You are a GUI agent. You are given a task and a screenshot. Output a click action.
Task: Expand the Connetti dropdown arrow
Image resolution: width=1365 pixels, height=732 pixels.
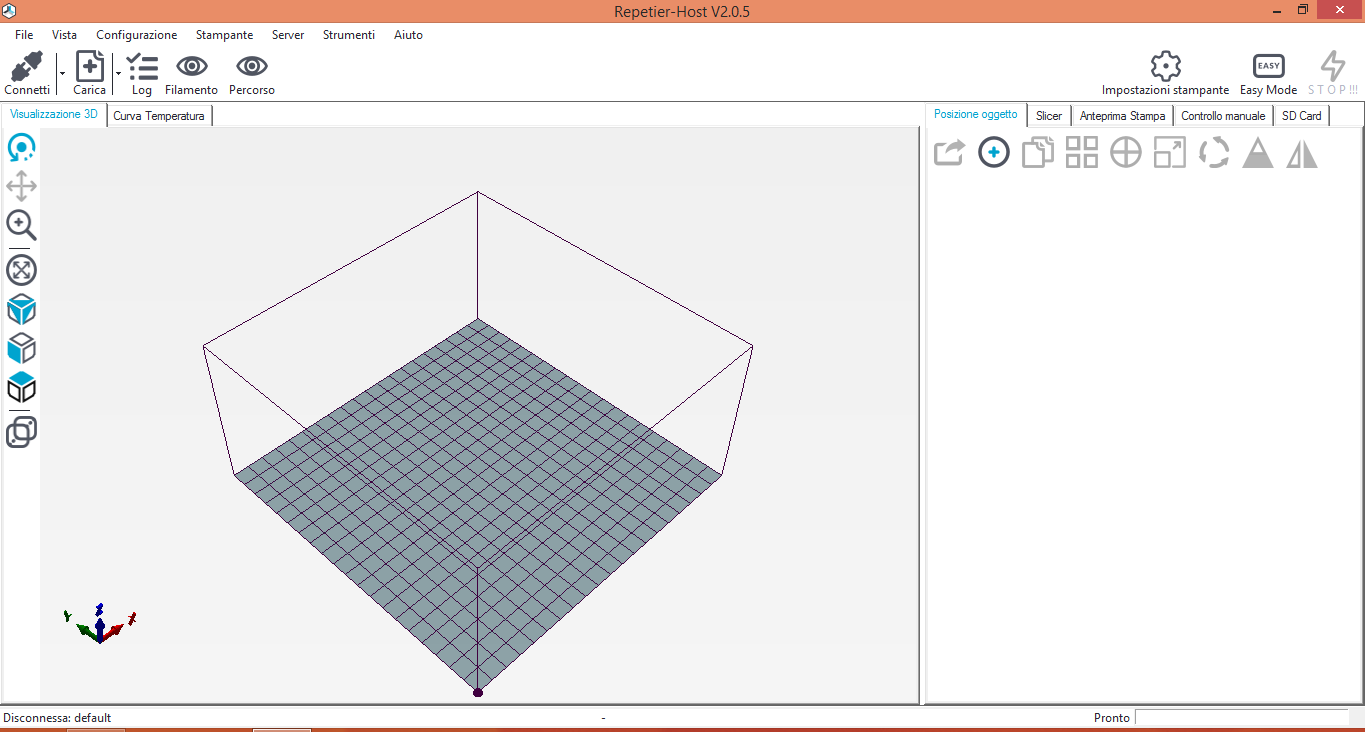coord(62,73)
